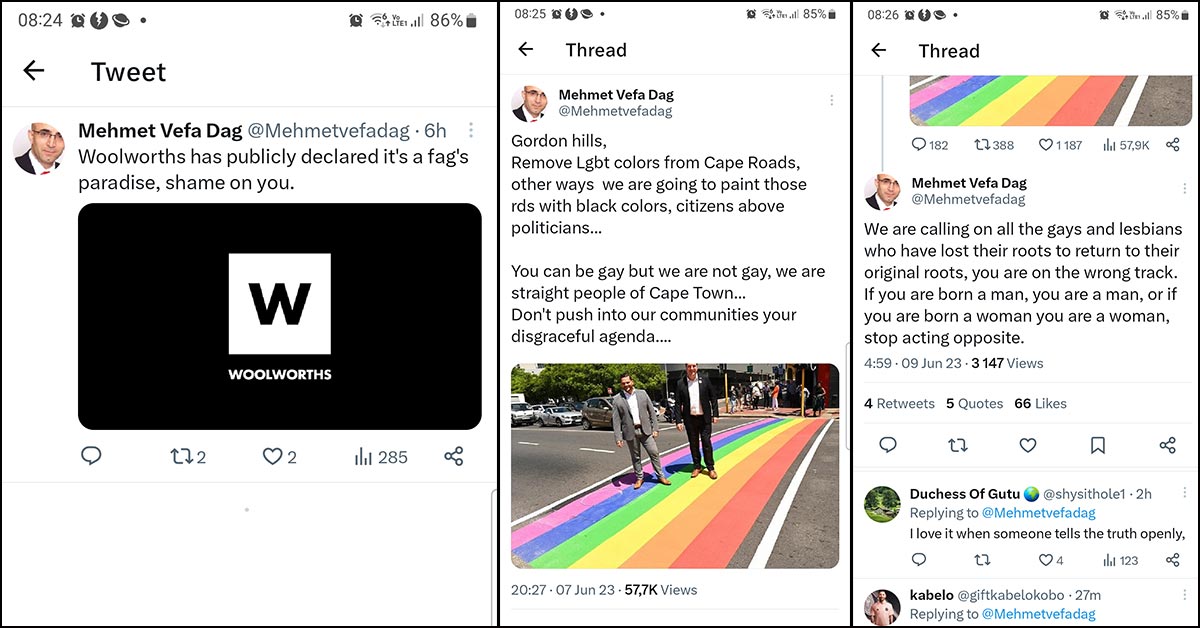Open the 5 Quotes list
This screenshot has height=628, width=1200.
pyautogui.click(x=974, y=403)
